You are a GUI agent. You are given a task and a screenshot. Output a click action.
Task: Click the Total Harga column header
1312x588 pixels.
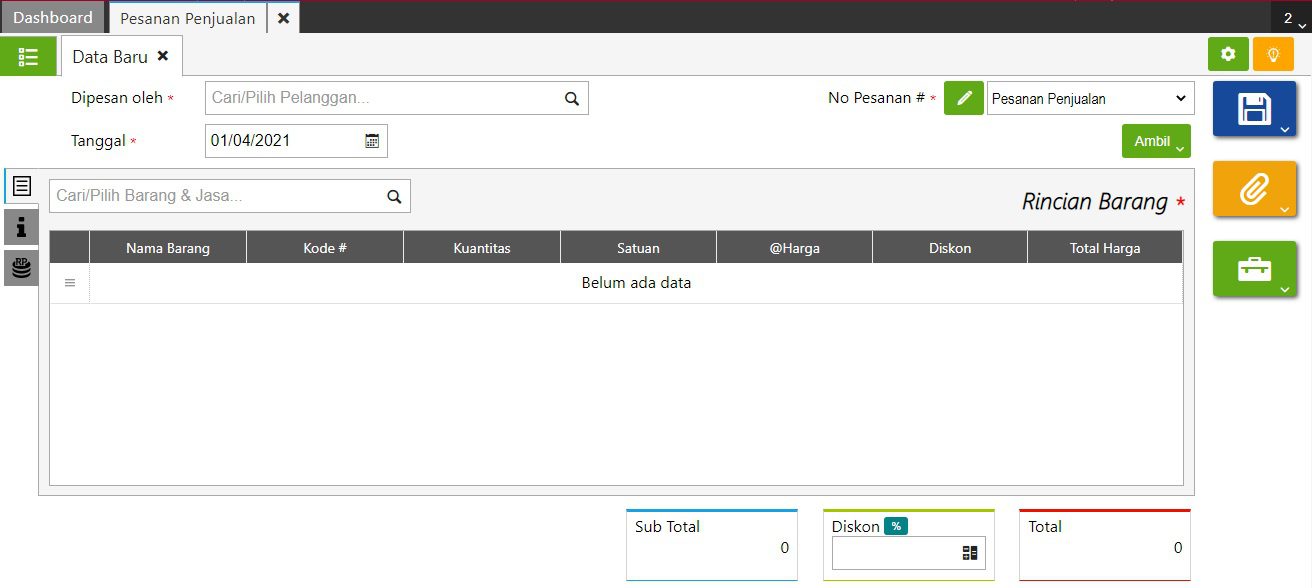tap(1105, 248)
